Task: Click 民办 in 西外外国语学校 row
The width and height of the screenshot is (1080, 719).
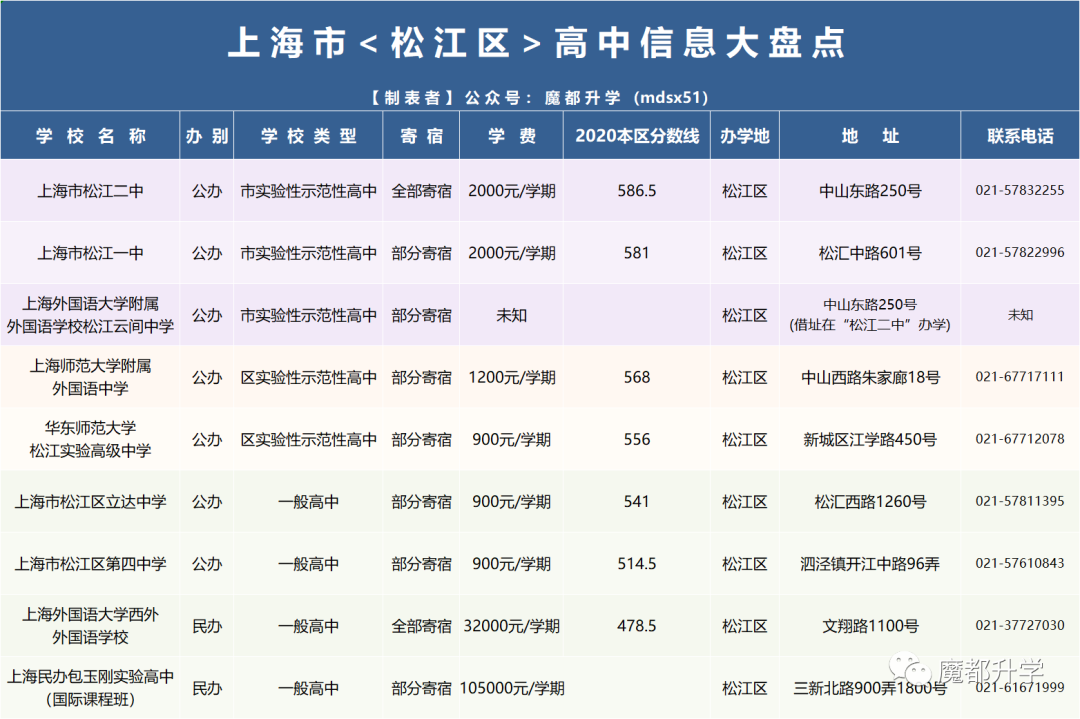Action: click(x=207, y=625)
